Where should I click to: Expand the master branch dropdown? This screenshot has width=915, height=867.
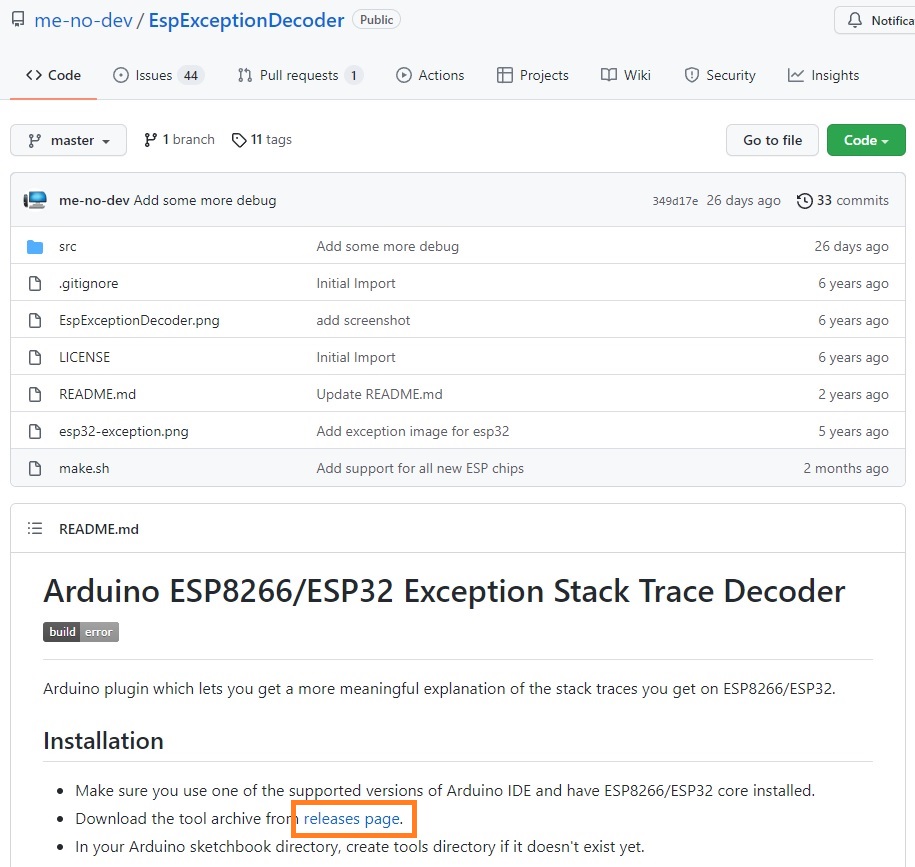click(68, 140)
